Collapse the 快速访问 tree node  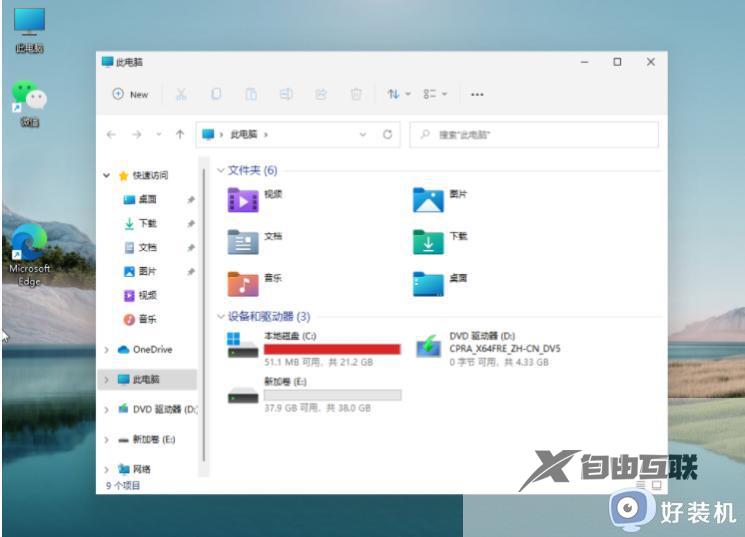106,175
